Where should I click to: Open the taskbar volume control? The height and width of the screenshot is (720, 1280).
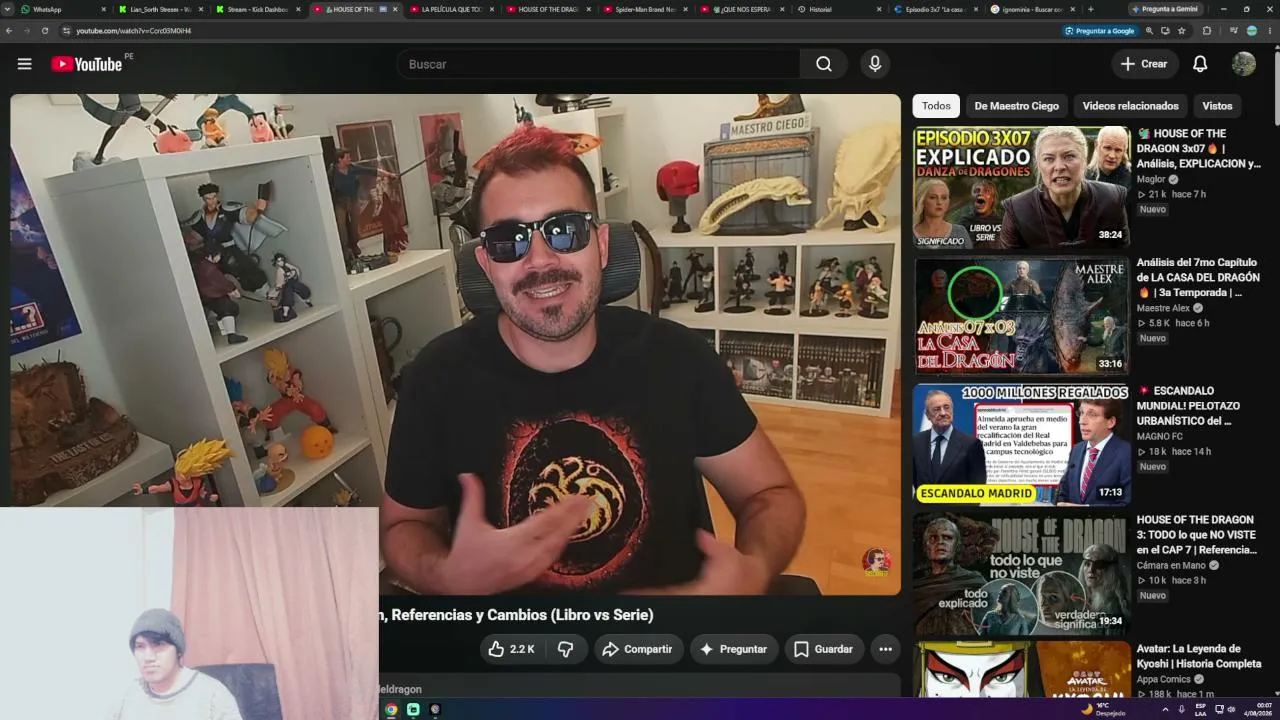(x=1231, y=709)
